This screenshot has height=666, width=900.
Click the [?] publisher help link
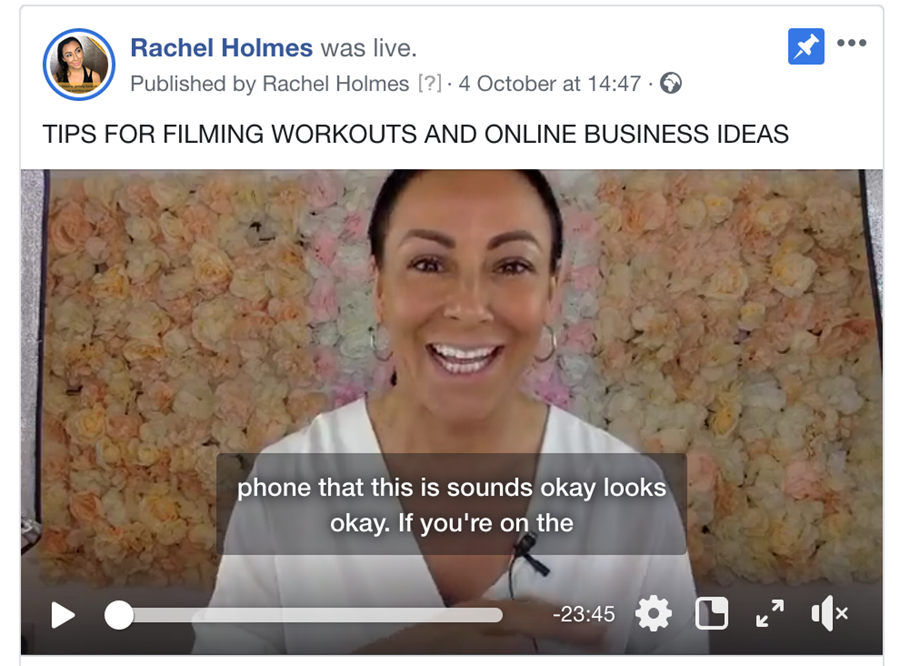[x=430, y=84]
